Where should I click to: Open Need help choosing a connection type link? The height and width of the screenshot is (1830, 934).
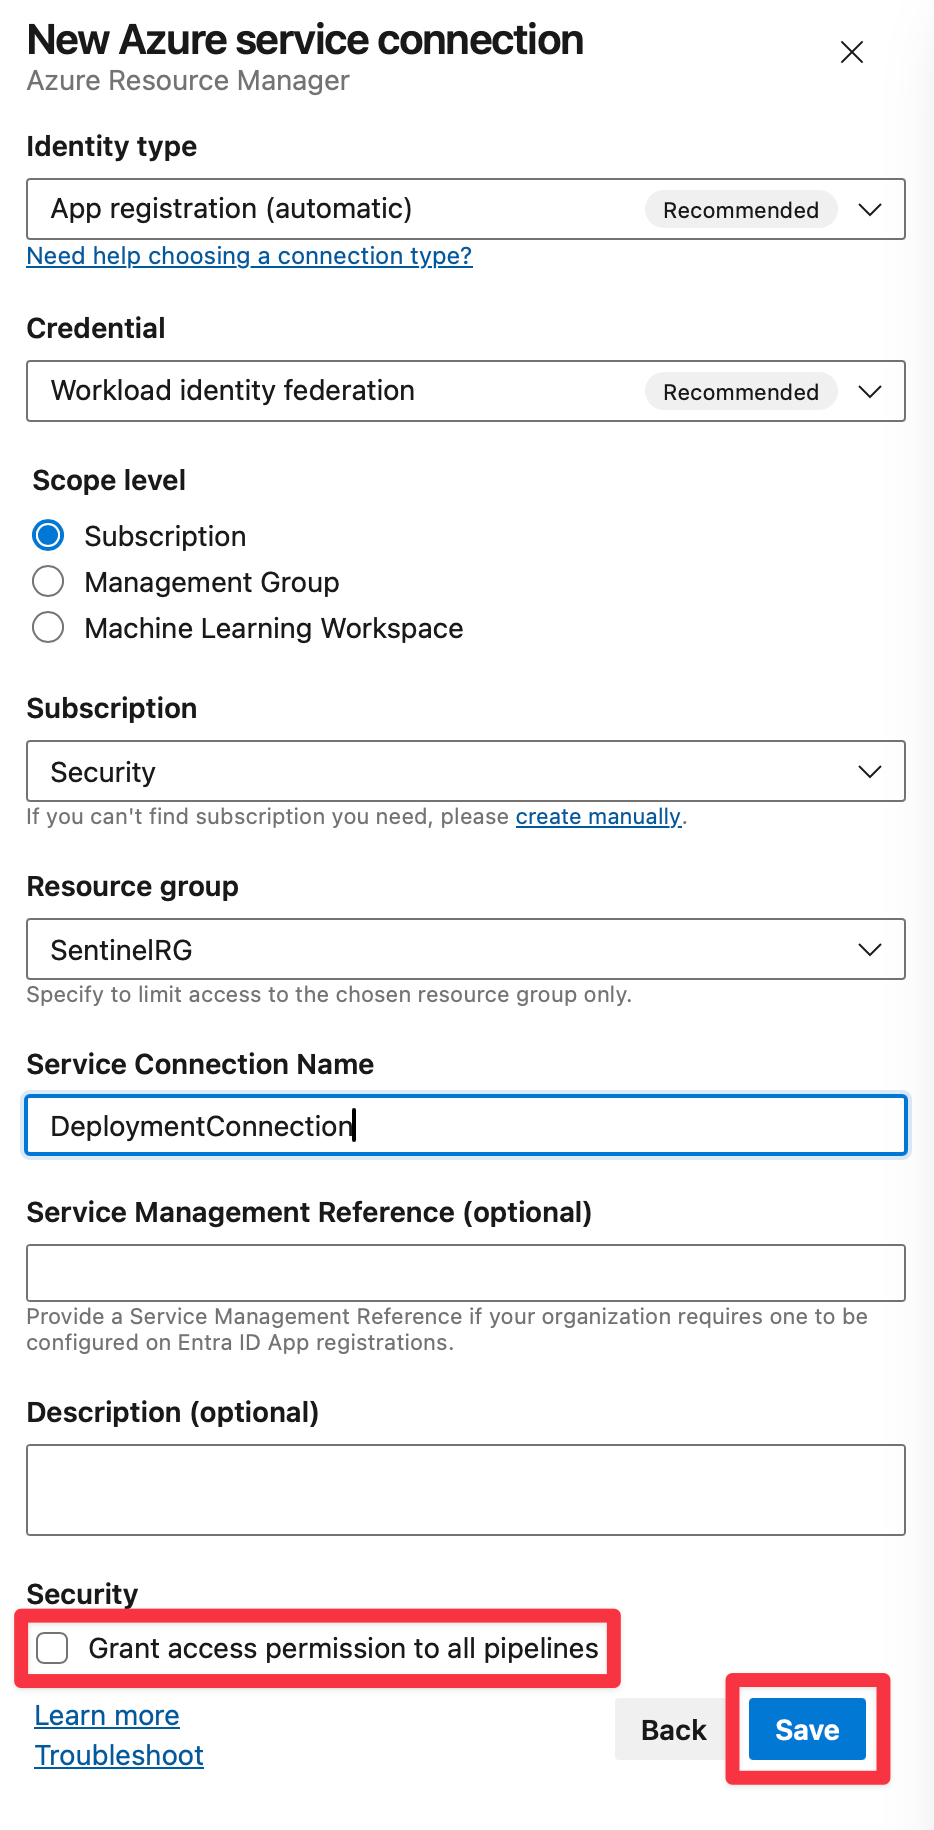tap(249, 256)
